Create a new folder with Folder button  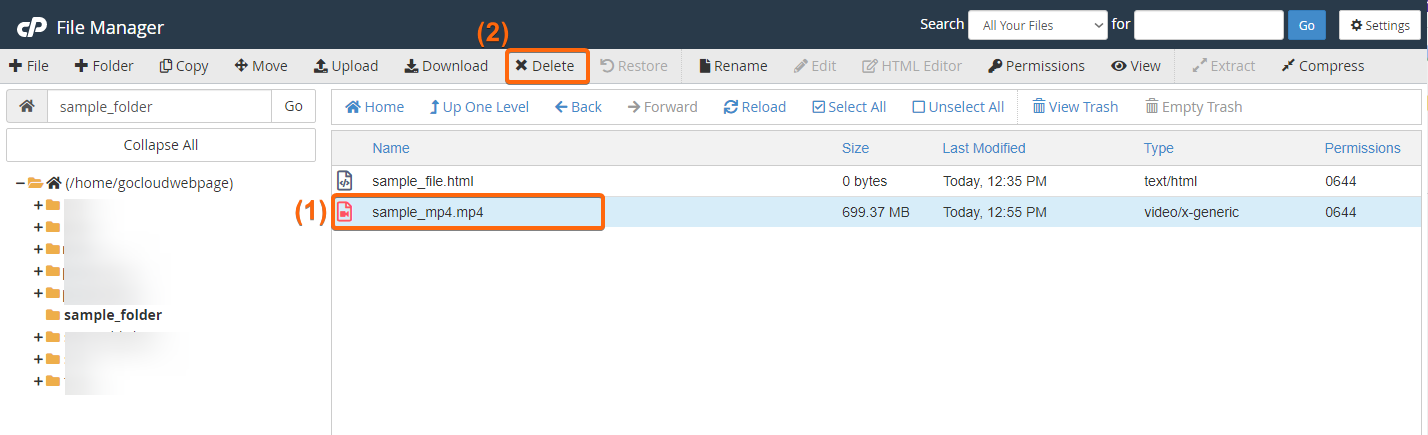(104, 66)
